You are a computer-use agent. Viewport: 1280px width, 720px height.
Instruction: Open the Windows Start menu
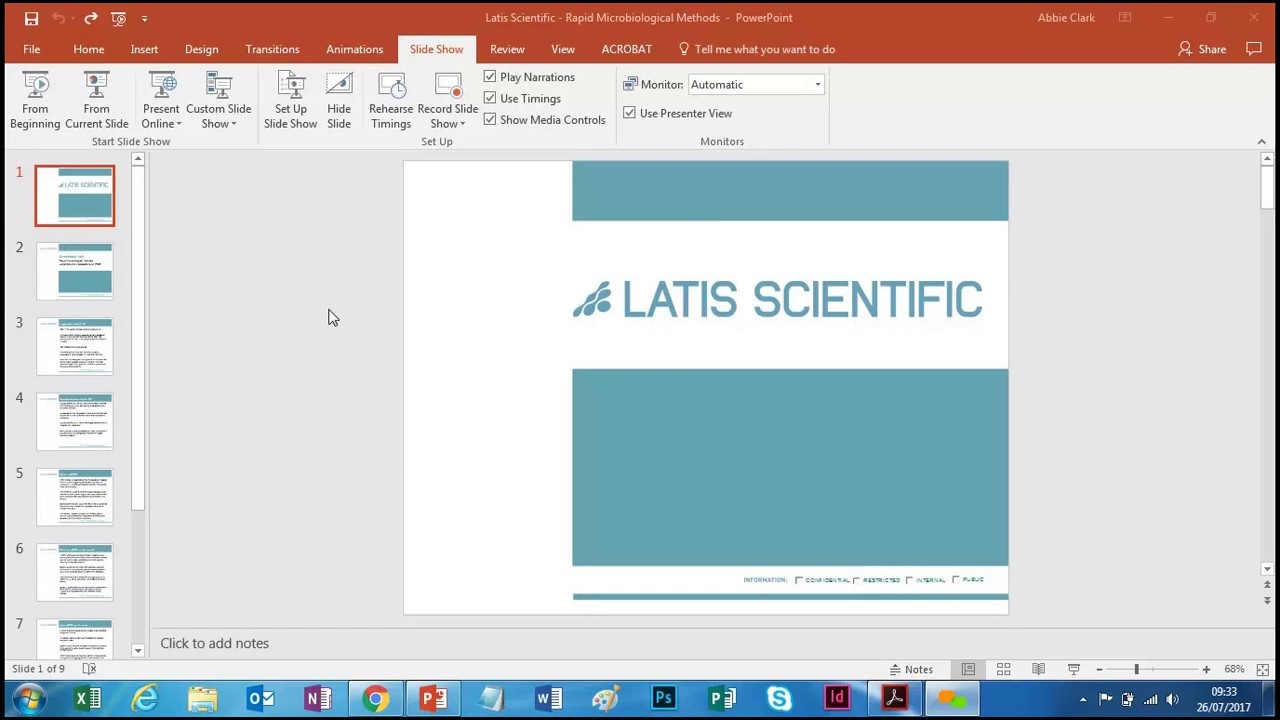point(28,698)
